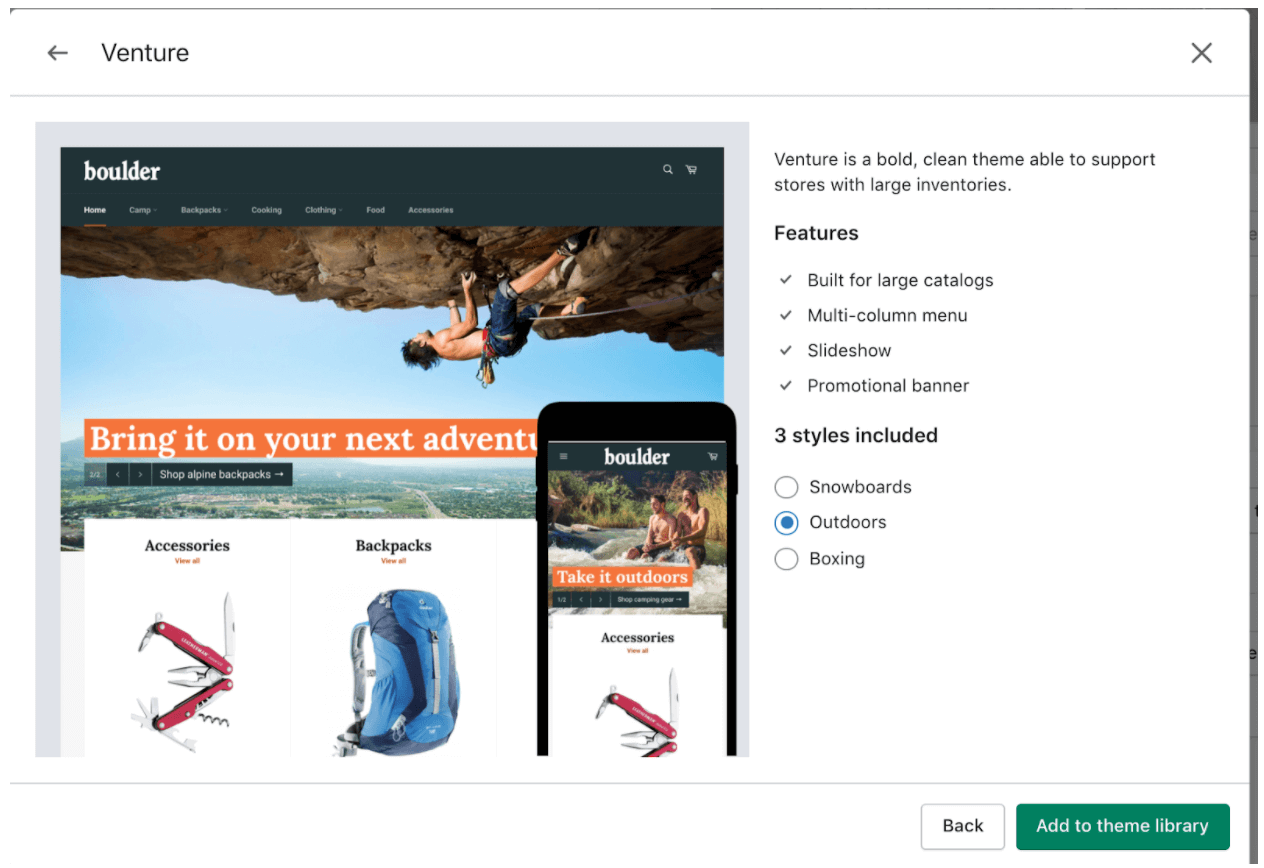The height and width of the screenshot is (868, 1264).
Task: Click View all under desktop Accessories heading
Action: point(187,561)
